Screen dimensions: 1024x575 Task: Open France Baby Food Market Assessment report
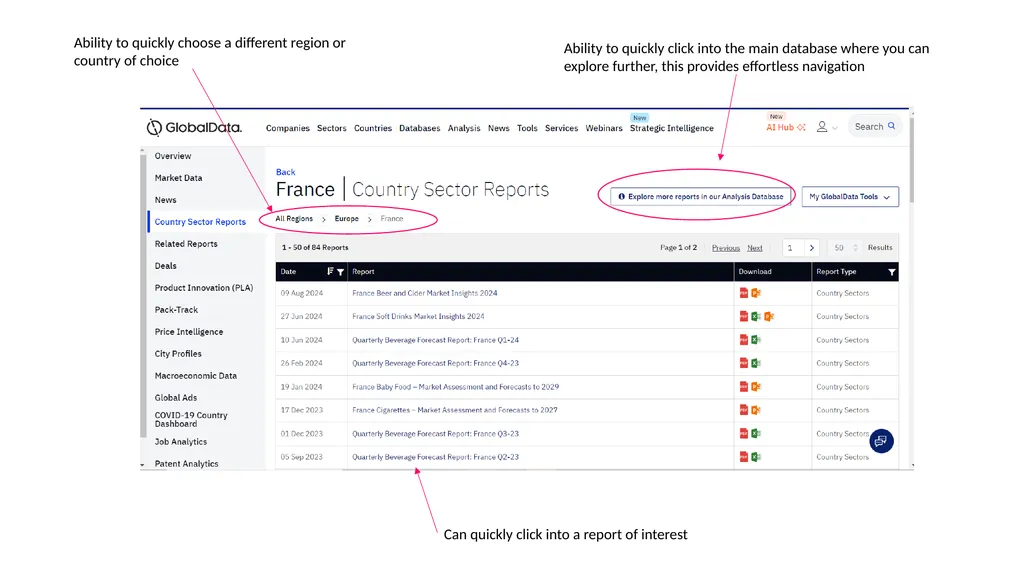pyautogui.click(x=455, y=387)
